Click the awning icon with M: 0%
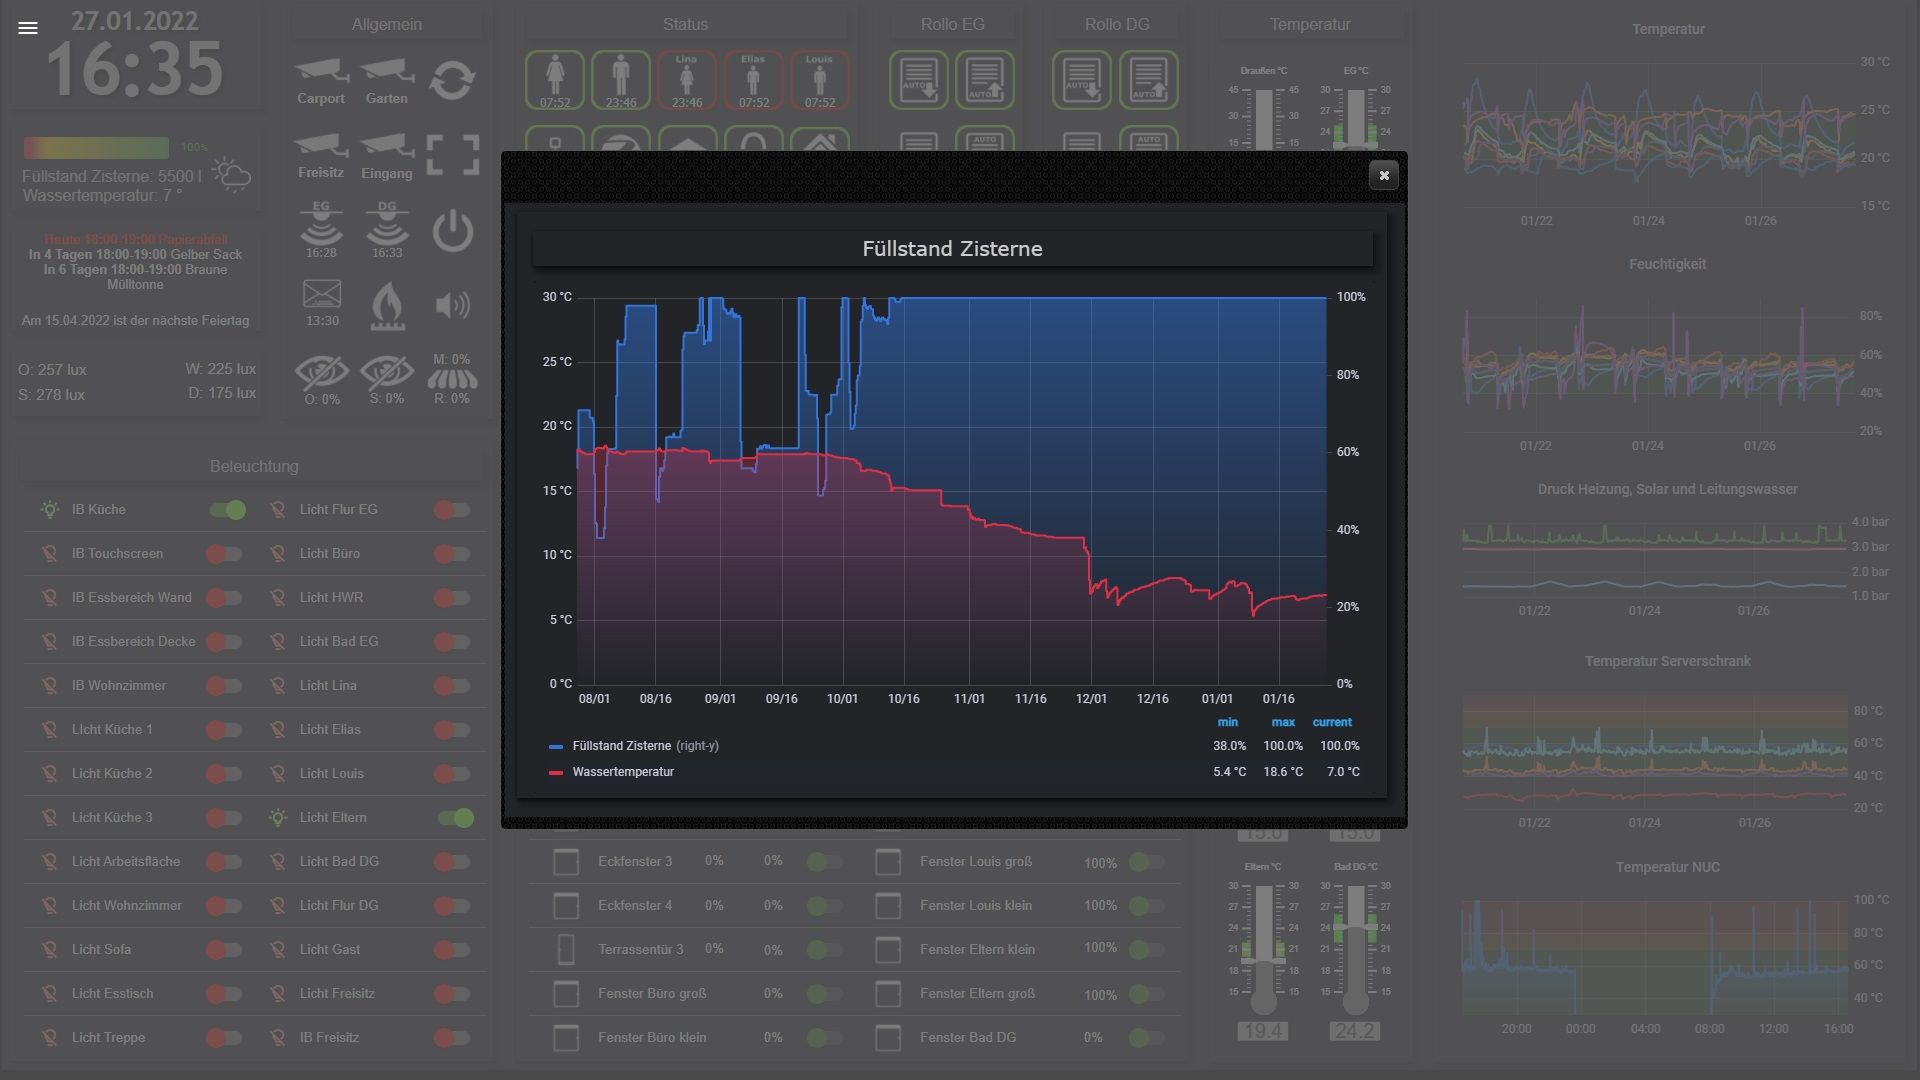This screenshot has height=1080, width=1920. (452, 379)
